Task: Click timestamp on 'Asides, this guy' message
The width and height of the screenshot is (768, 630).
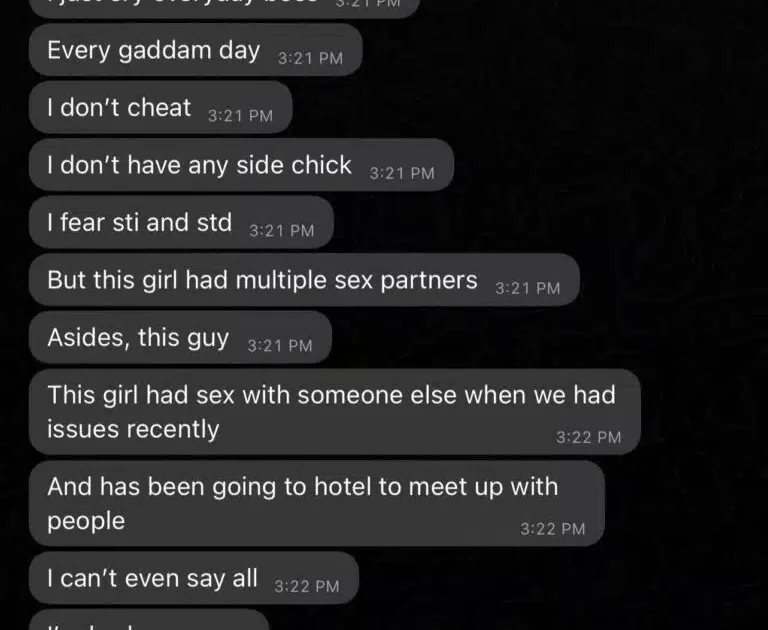Action: click(x=280, y=346)
